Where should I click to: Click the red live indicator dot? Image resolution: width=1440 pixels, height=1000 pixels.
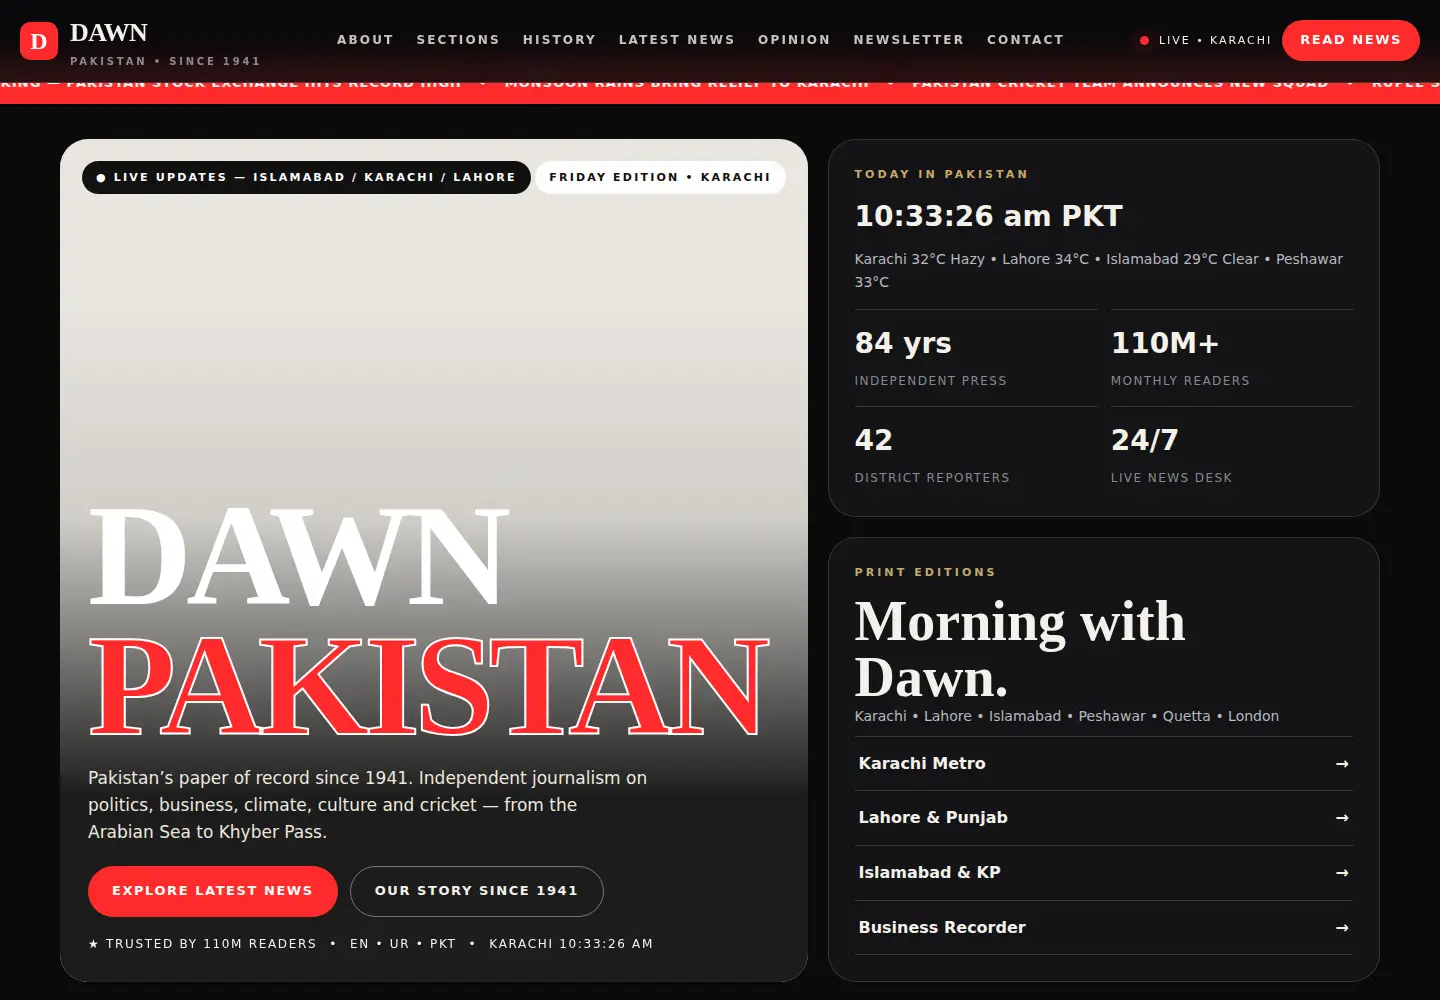[x=1144, y=41]
